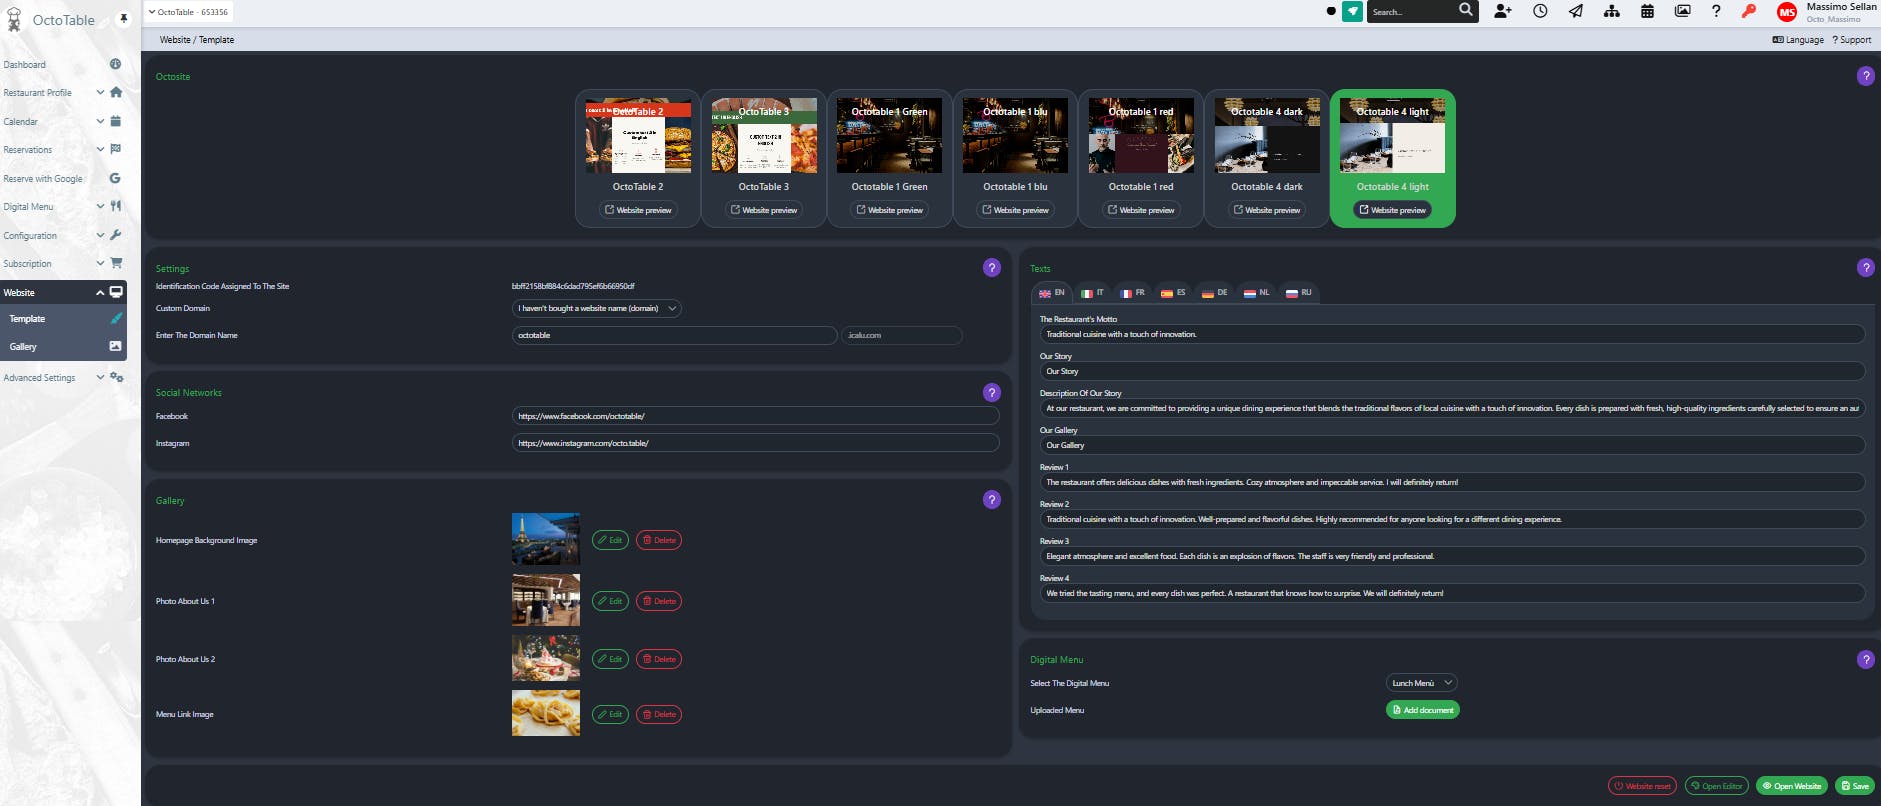
Task: Pin the sidebar with the pushpin icon
Action: click(x=124, y=18)
